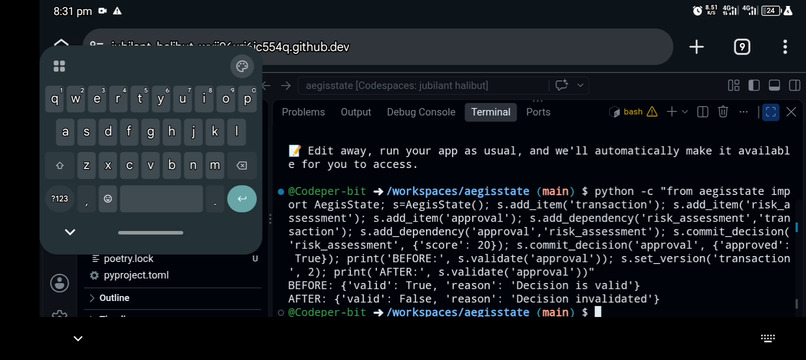Close the terminal panel
The image size is (806, 360).
click(791, 112)
